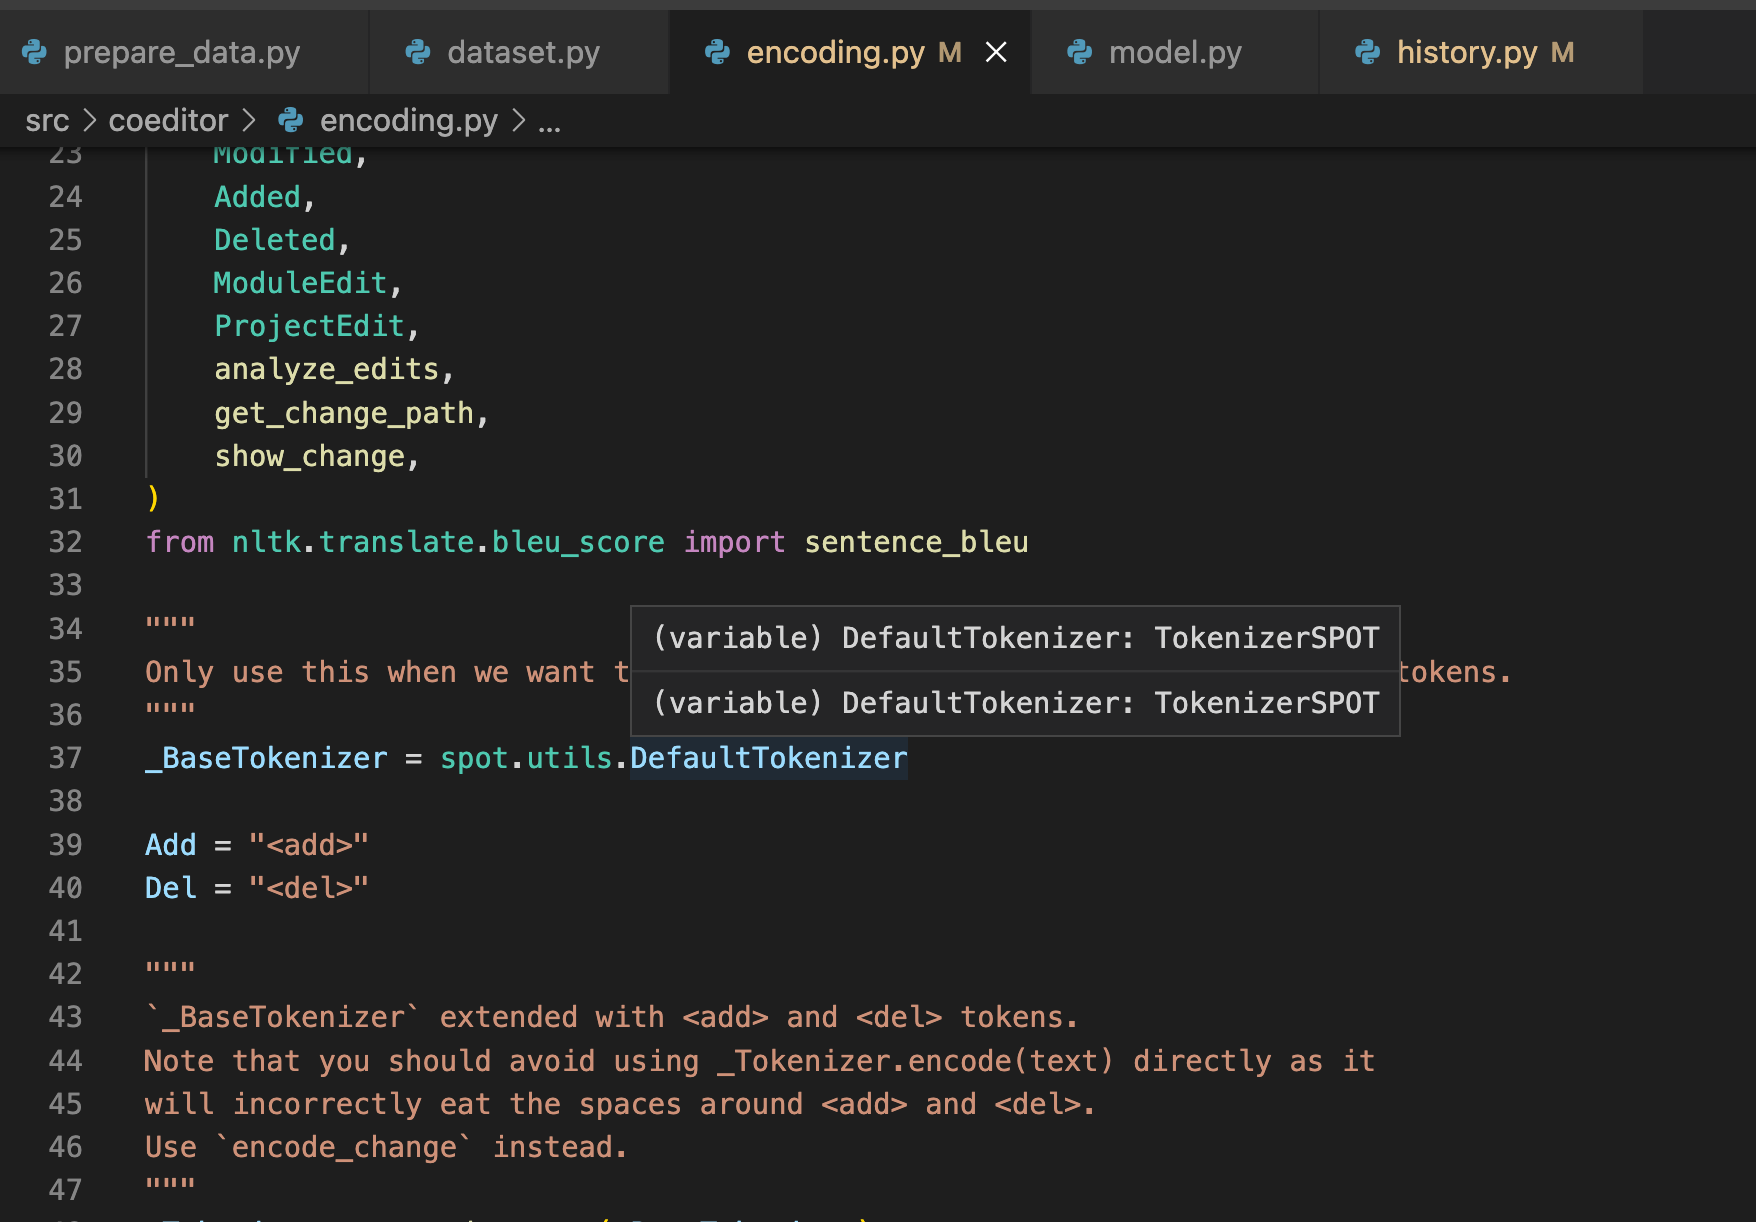
Task: Click the 'import' keyword on line 32
Action: [734, 542]
